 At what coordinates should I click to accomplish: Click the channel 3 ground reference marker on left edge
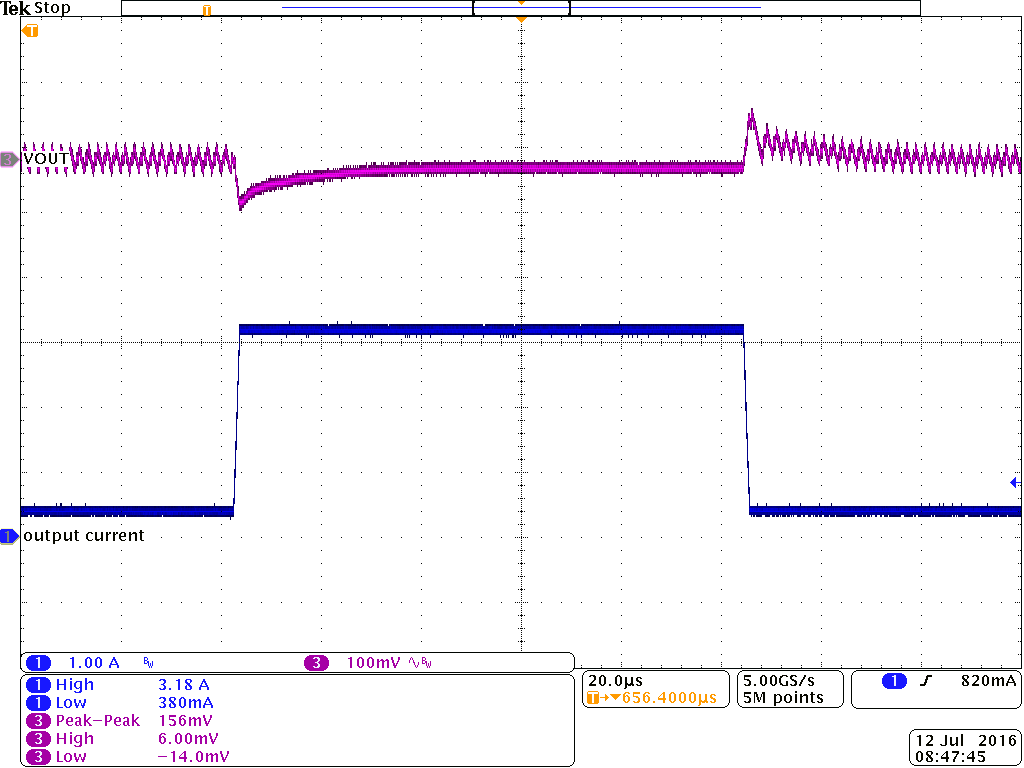tap(8, 158)
